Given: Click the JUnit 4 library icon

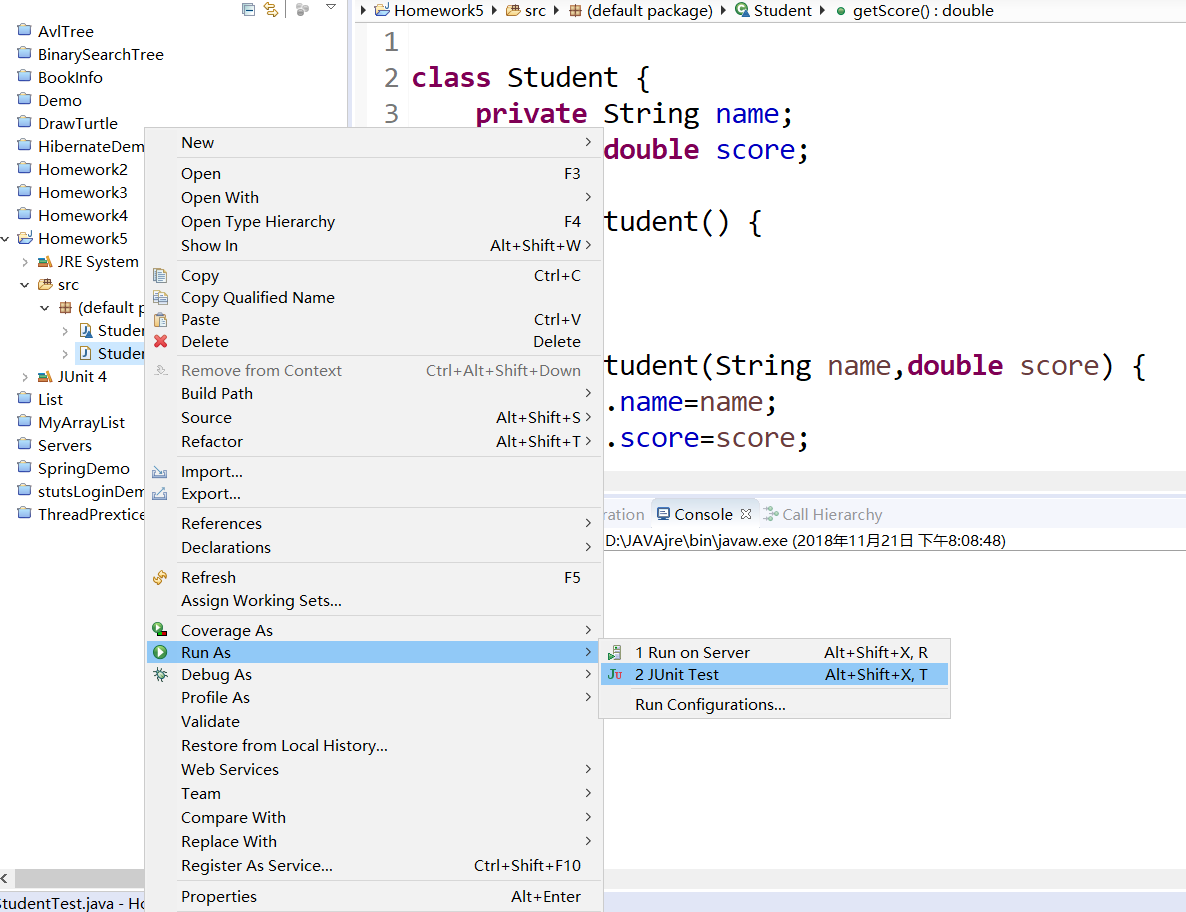Looking at the screenshot, I should click(x=45, y=377).
